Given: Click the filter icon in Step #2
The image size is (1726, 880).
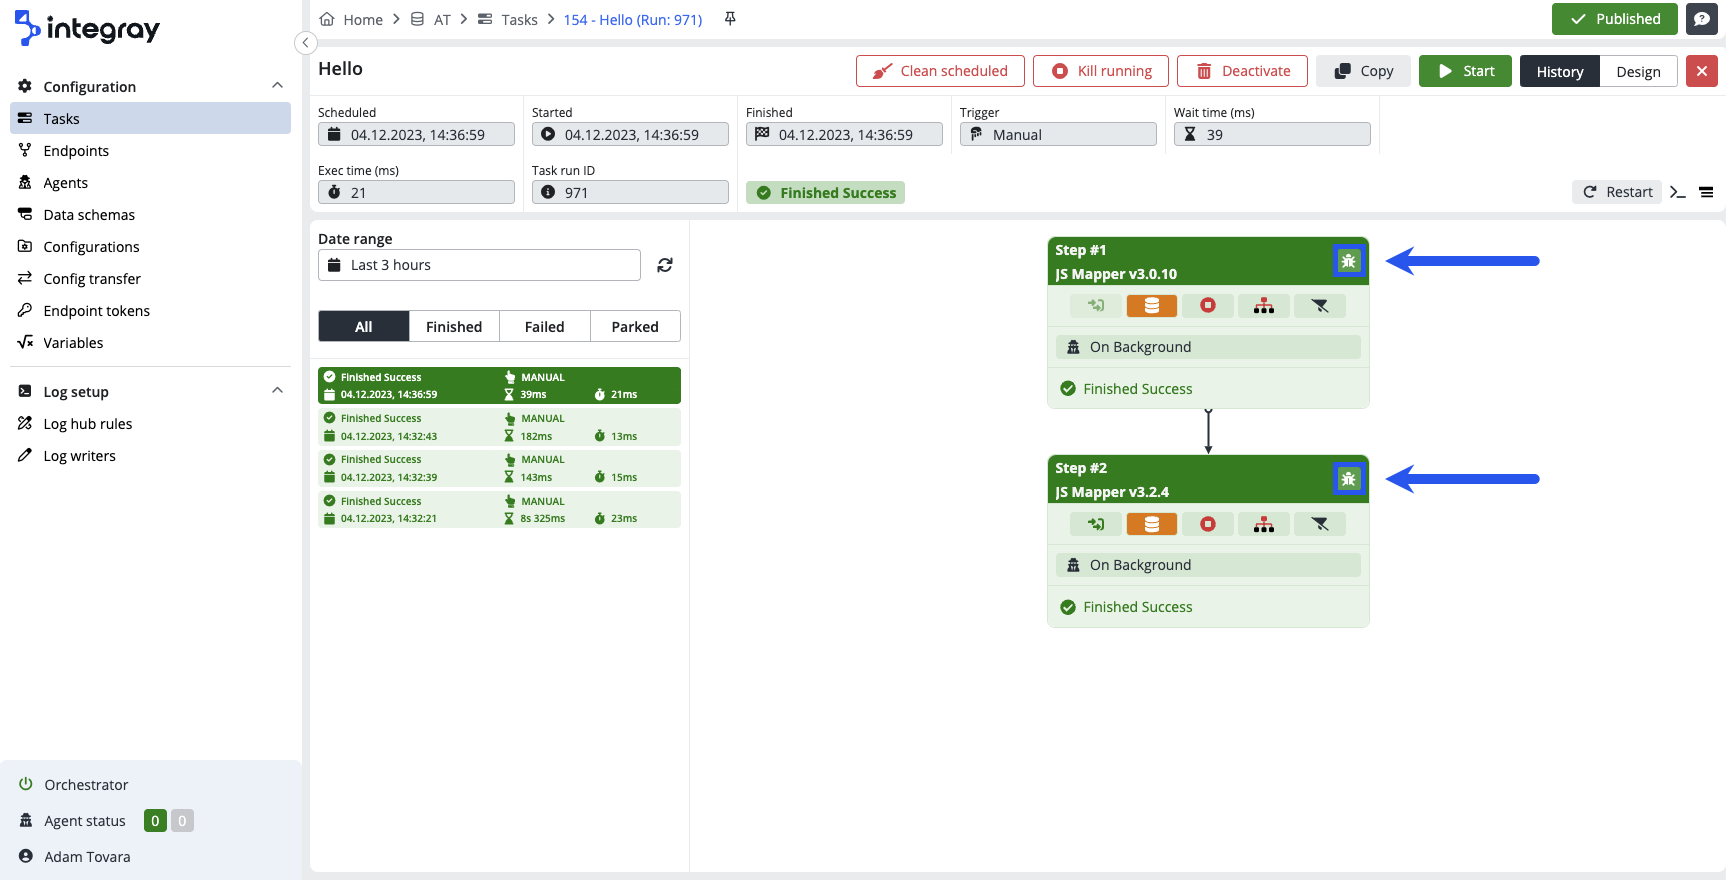Looking at the screenshot, I should tap(1319, 524).
